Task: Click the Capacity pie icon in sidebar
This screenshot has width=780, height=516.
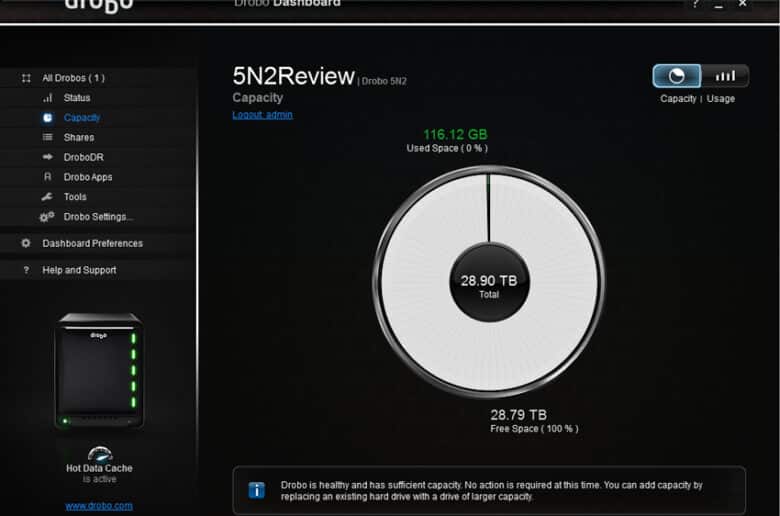Action: click(47, 118)
